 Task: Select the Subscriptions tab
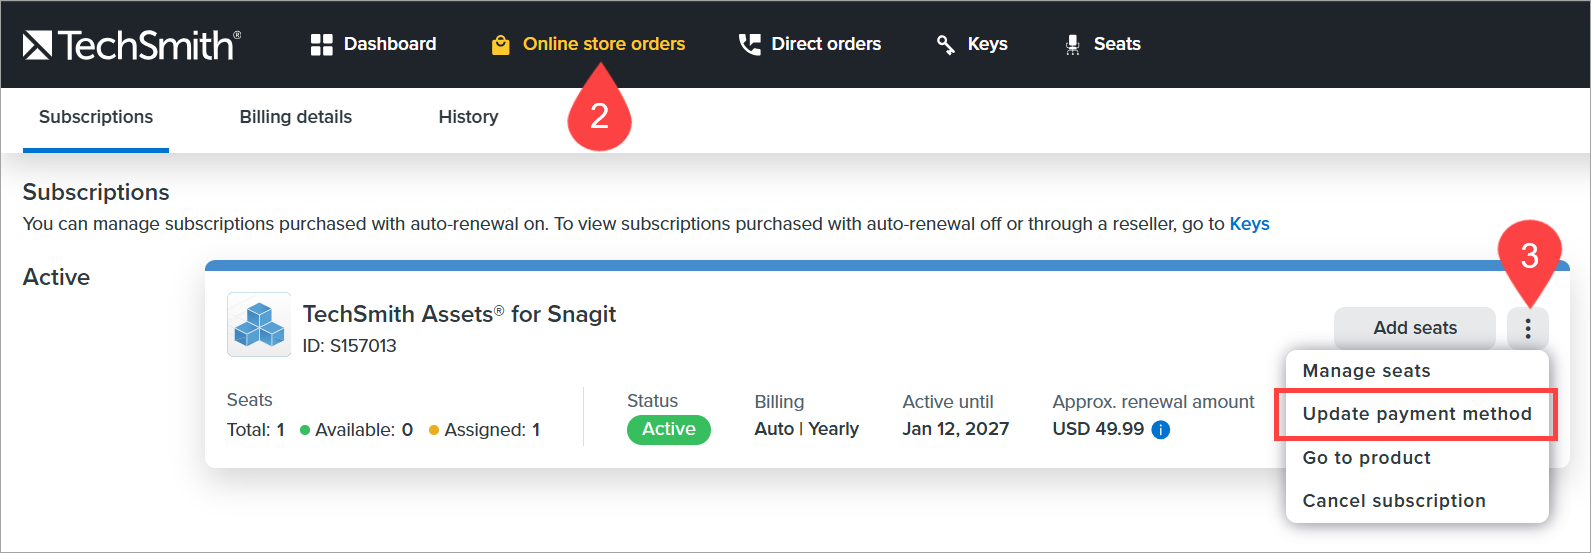(x=96, y=117)
